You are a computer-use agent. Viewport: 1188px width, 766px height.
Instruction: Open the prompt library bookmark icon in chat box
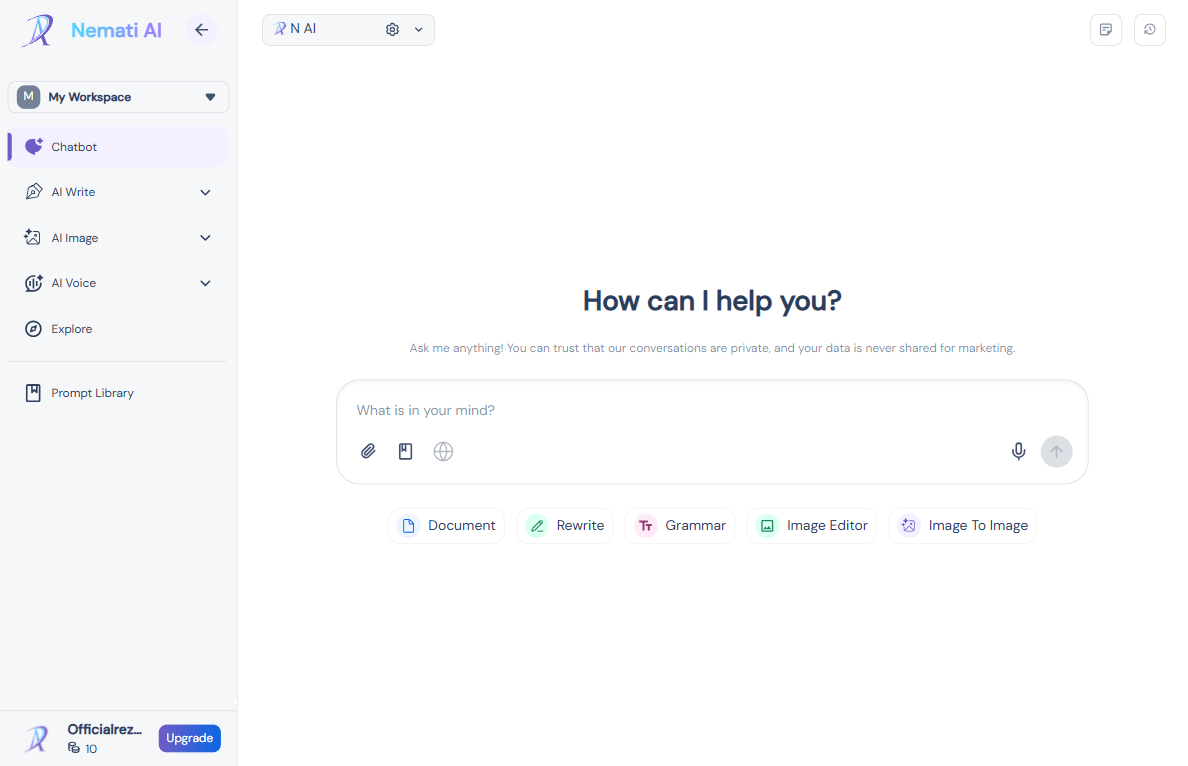pyautogui.click(x=405, y=451)
